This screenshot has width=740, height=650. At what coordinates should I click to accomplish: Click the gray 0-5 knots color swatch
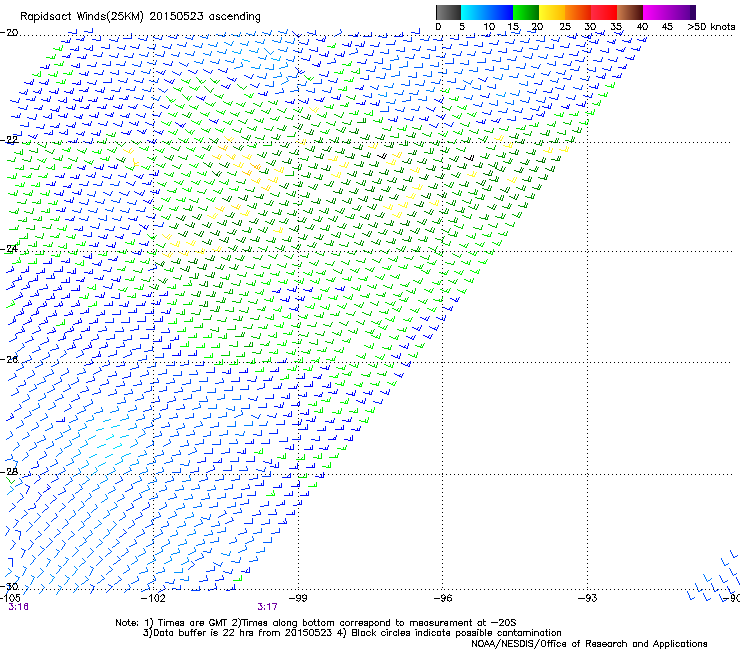pos(448,12)
